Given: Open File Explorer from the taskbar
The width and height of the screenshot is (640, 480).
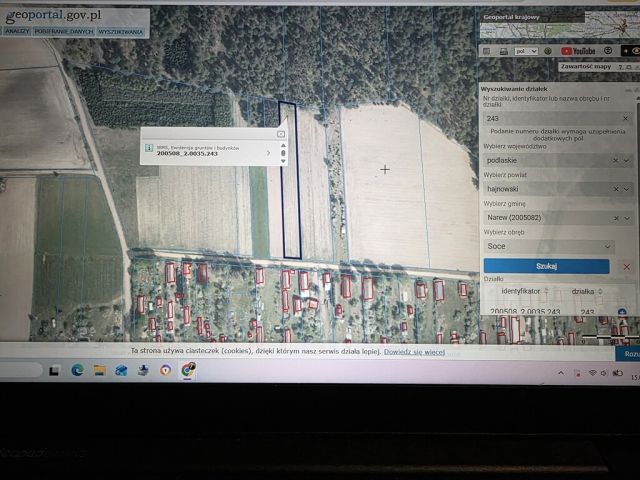Looking at the screenshot, I should click(x=100, y=370).
